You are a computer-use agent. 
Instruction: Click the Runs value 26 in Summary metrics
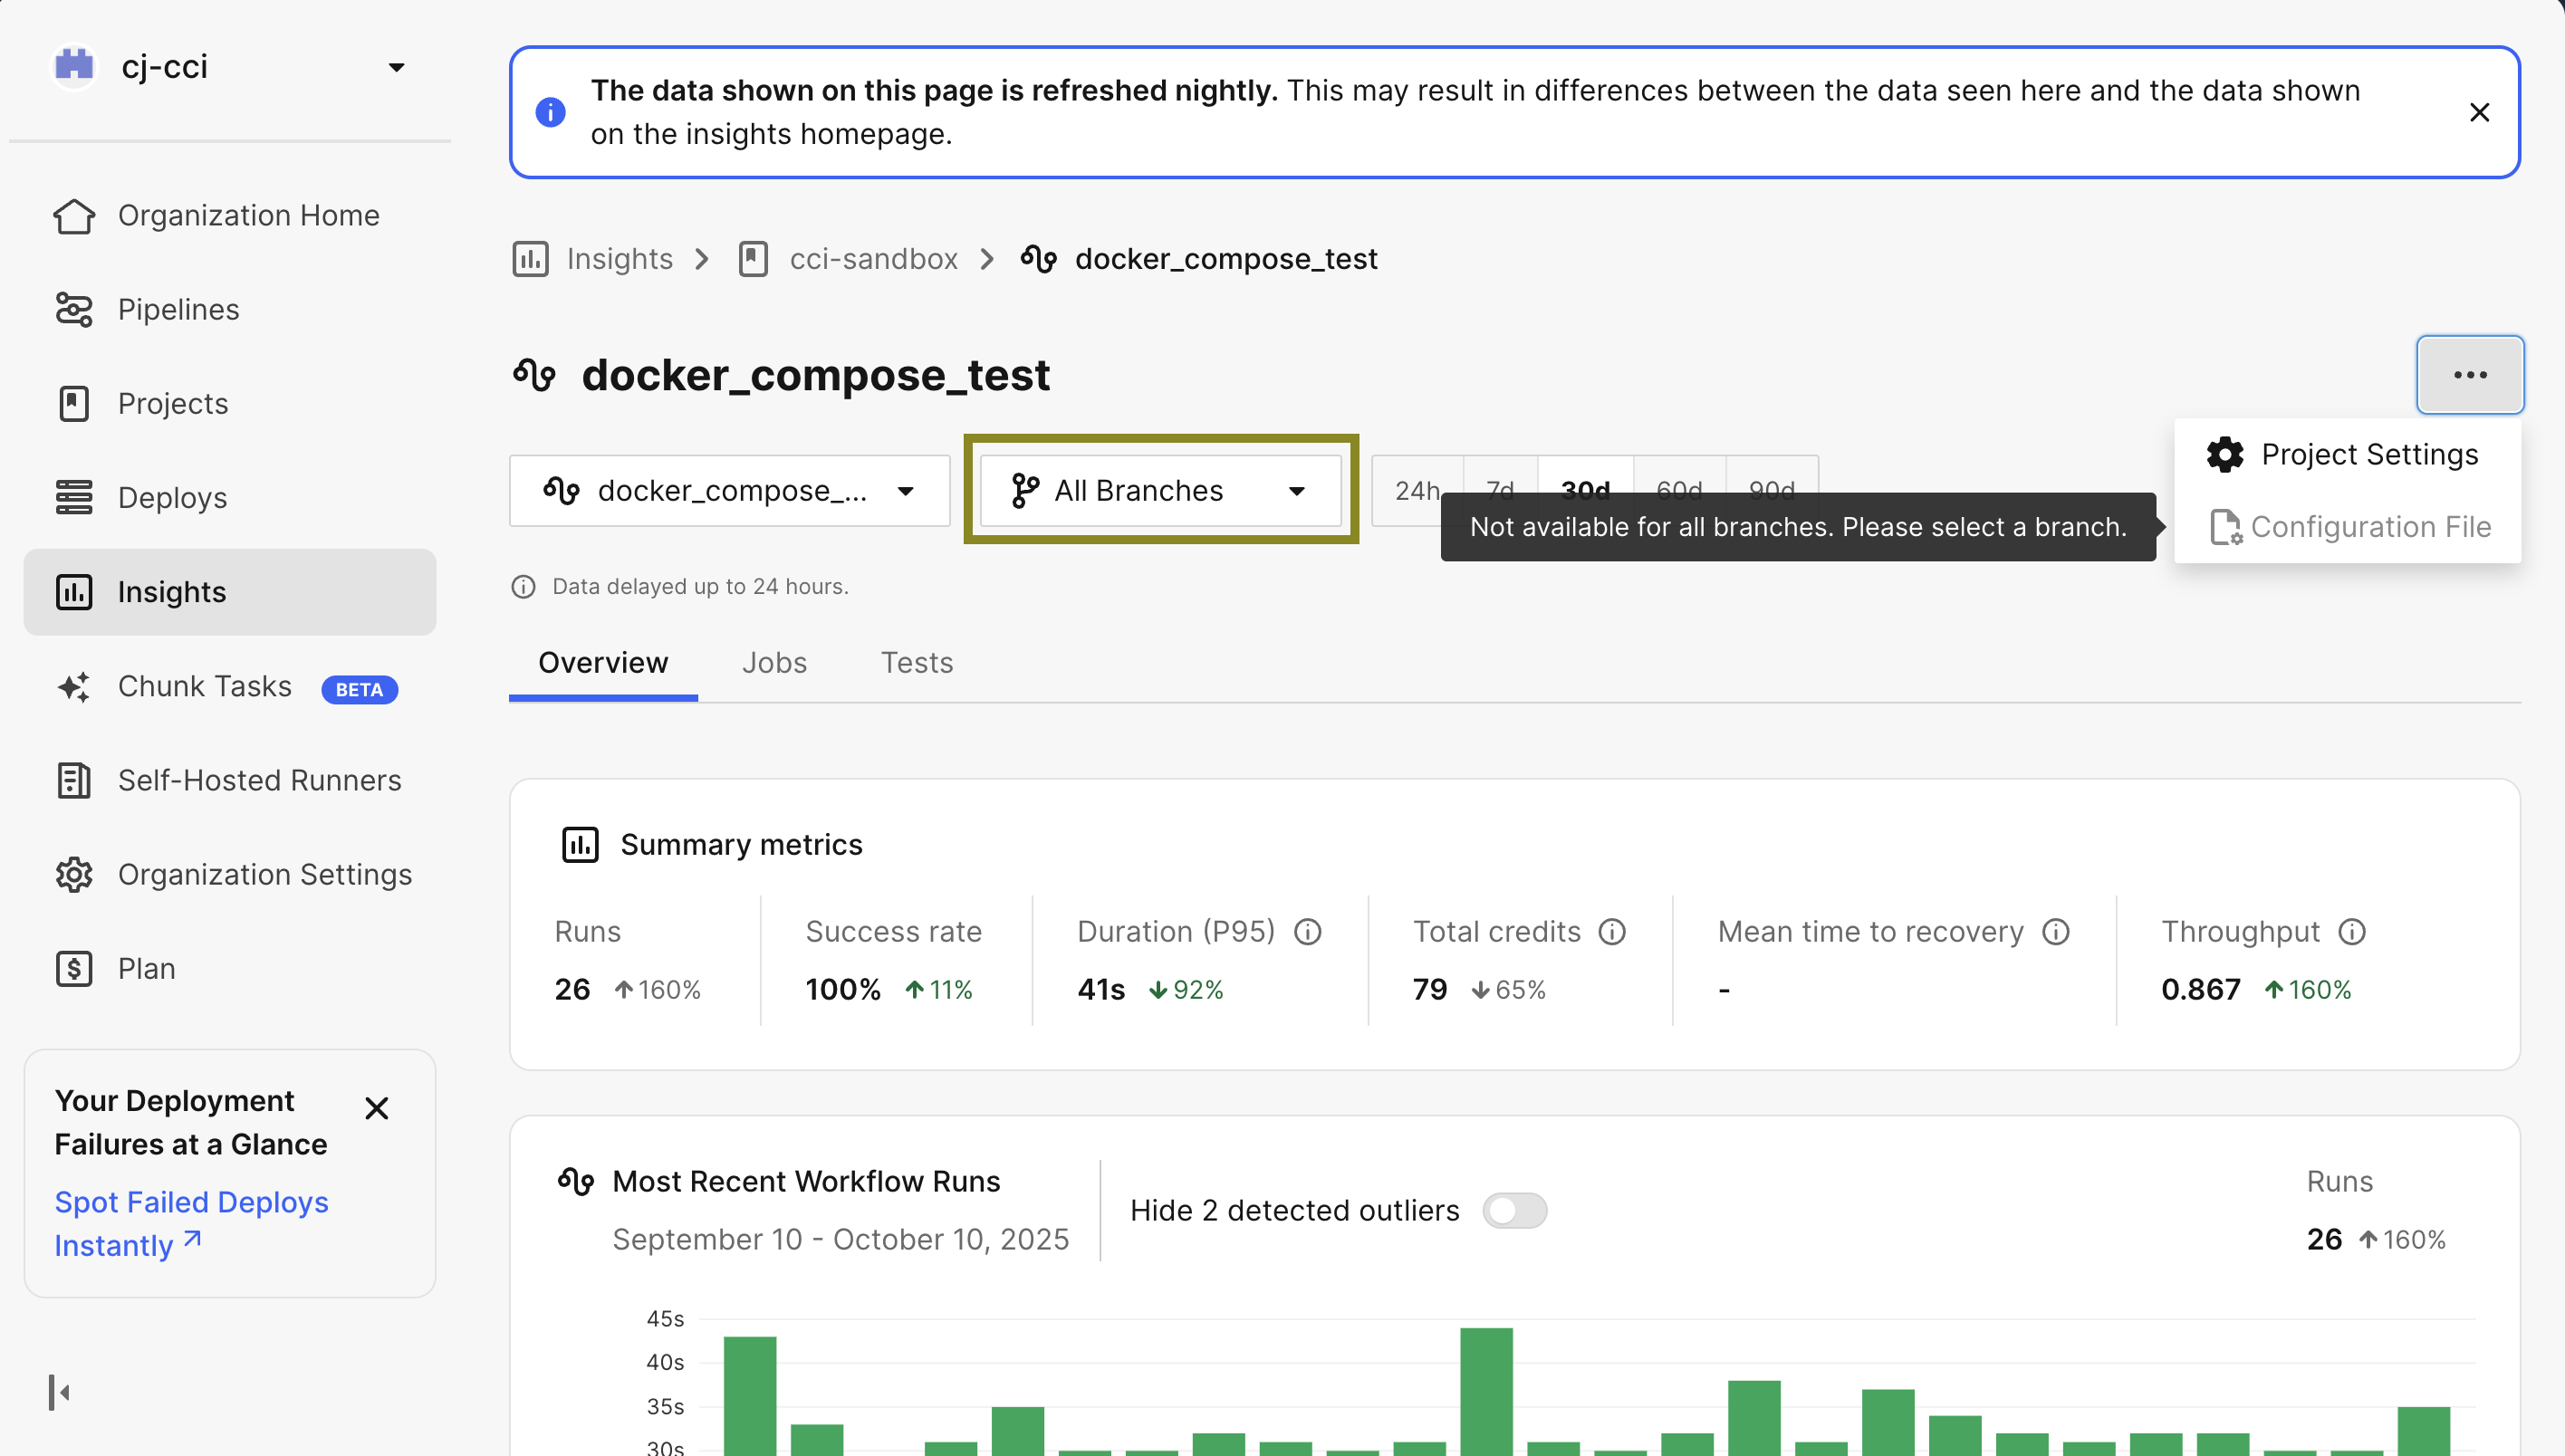572,990
